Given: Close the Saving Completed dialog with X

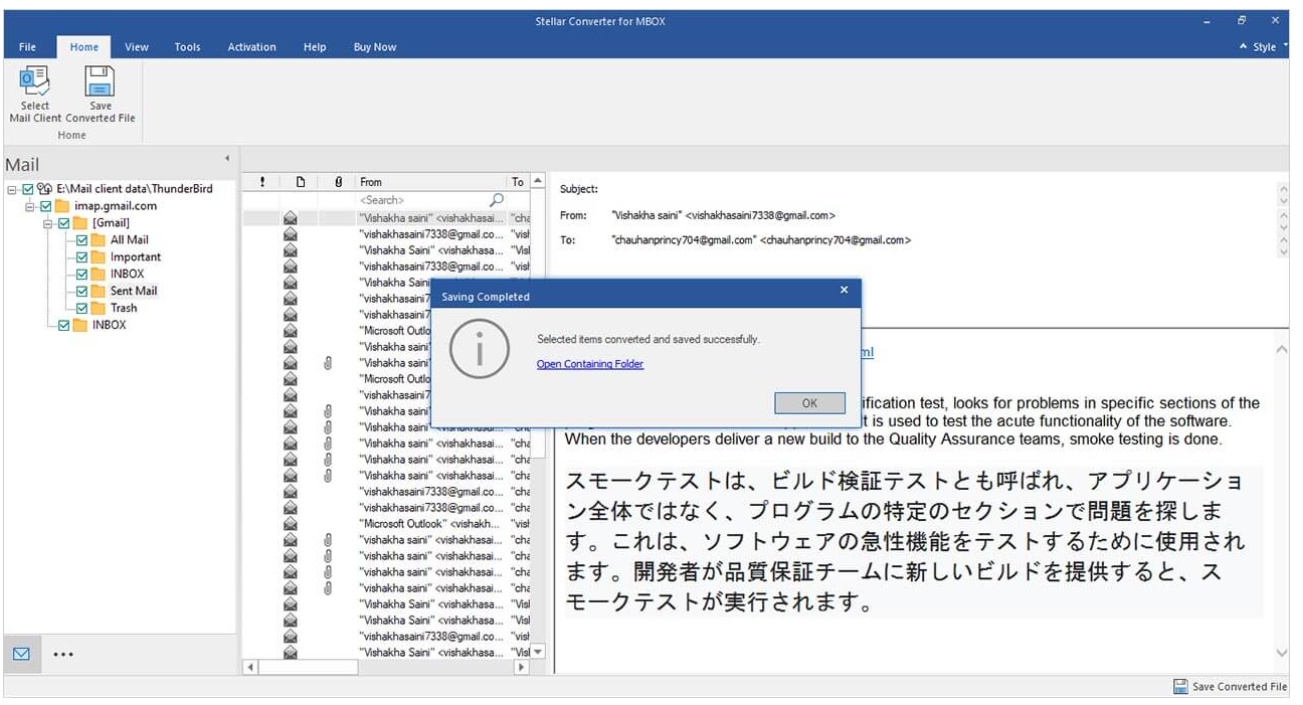Looking at the screenshot, I should click(x=844, y=290).
